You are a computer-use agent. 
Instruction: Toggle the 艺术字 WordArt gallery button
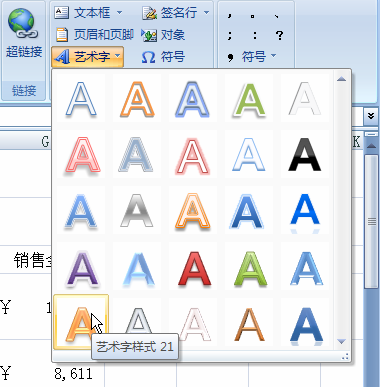88,57
